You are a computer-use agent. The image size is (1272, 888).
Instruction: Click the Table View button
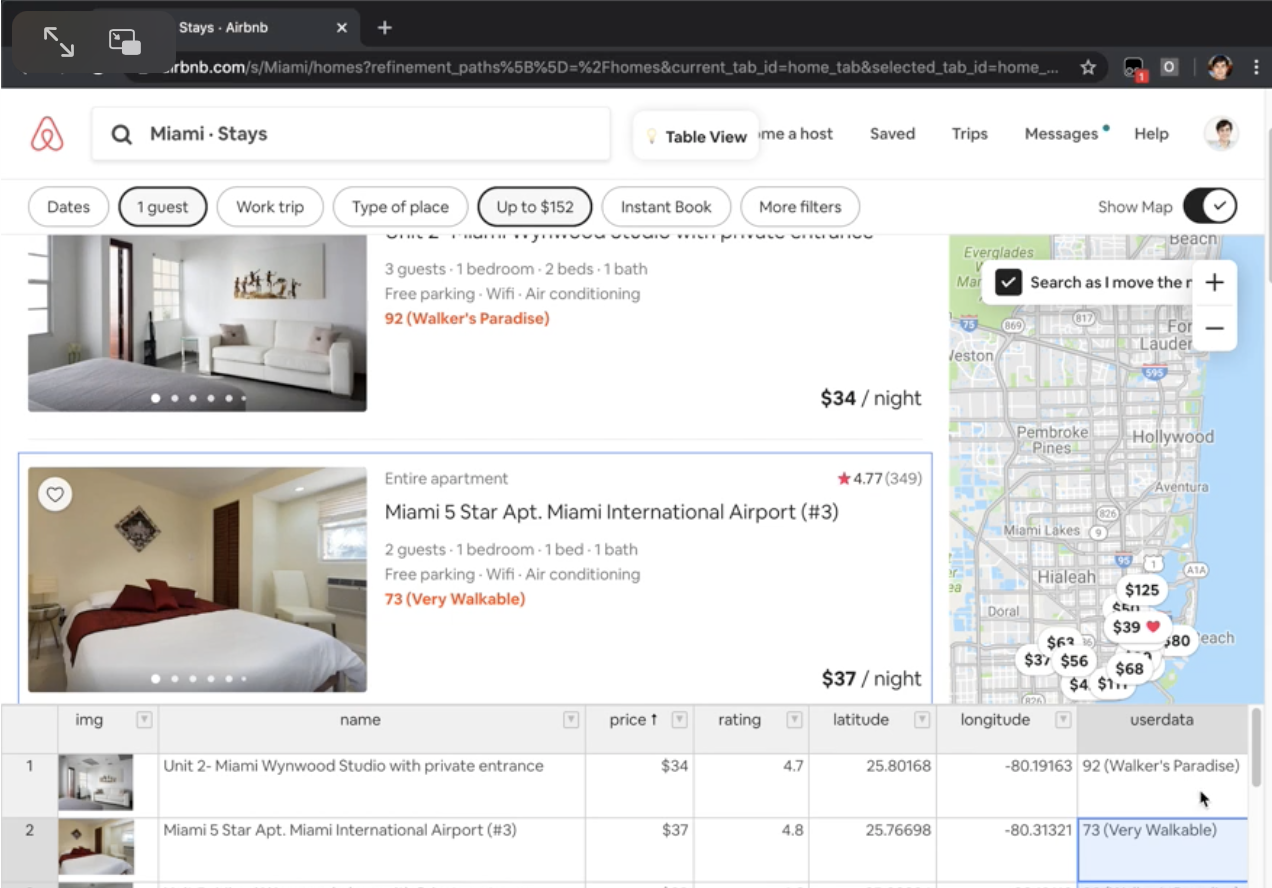[695, 136]
